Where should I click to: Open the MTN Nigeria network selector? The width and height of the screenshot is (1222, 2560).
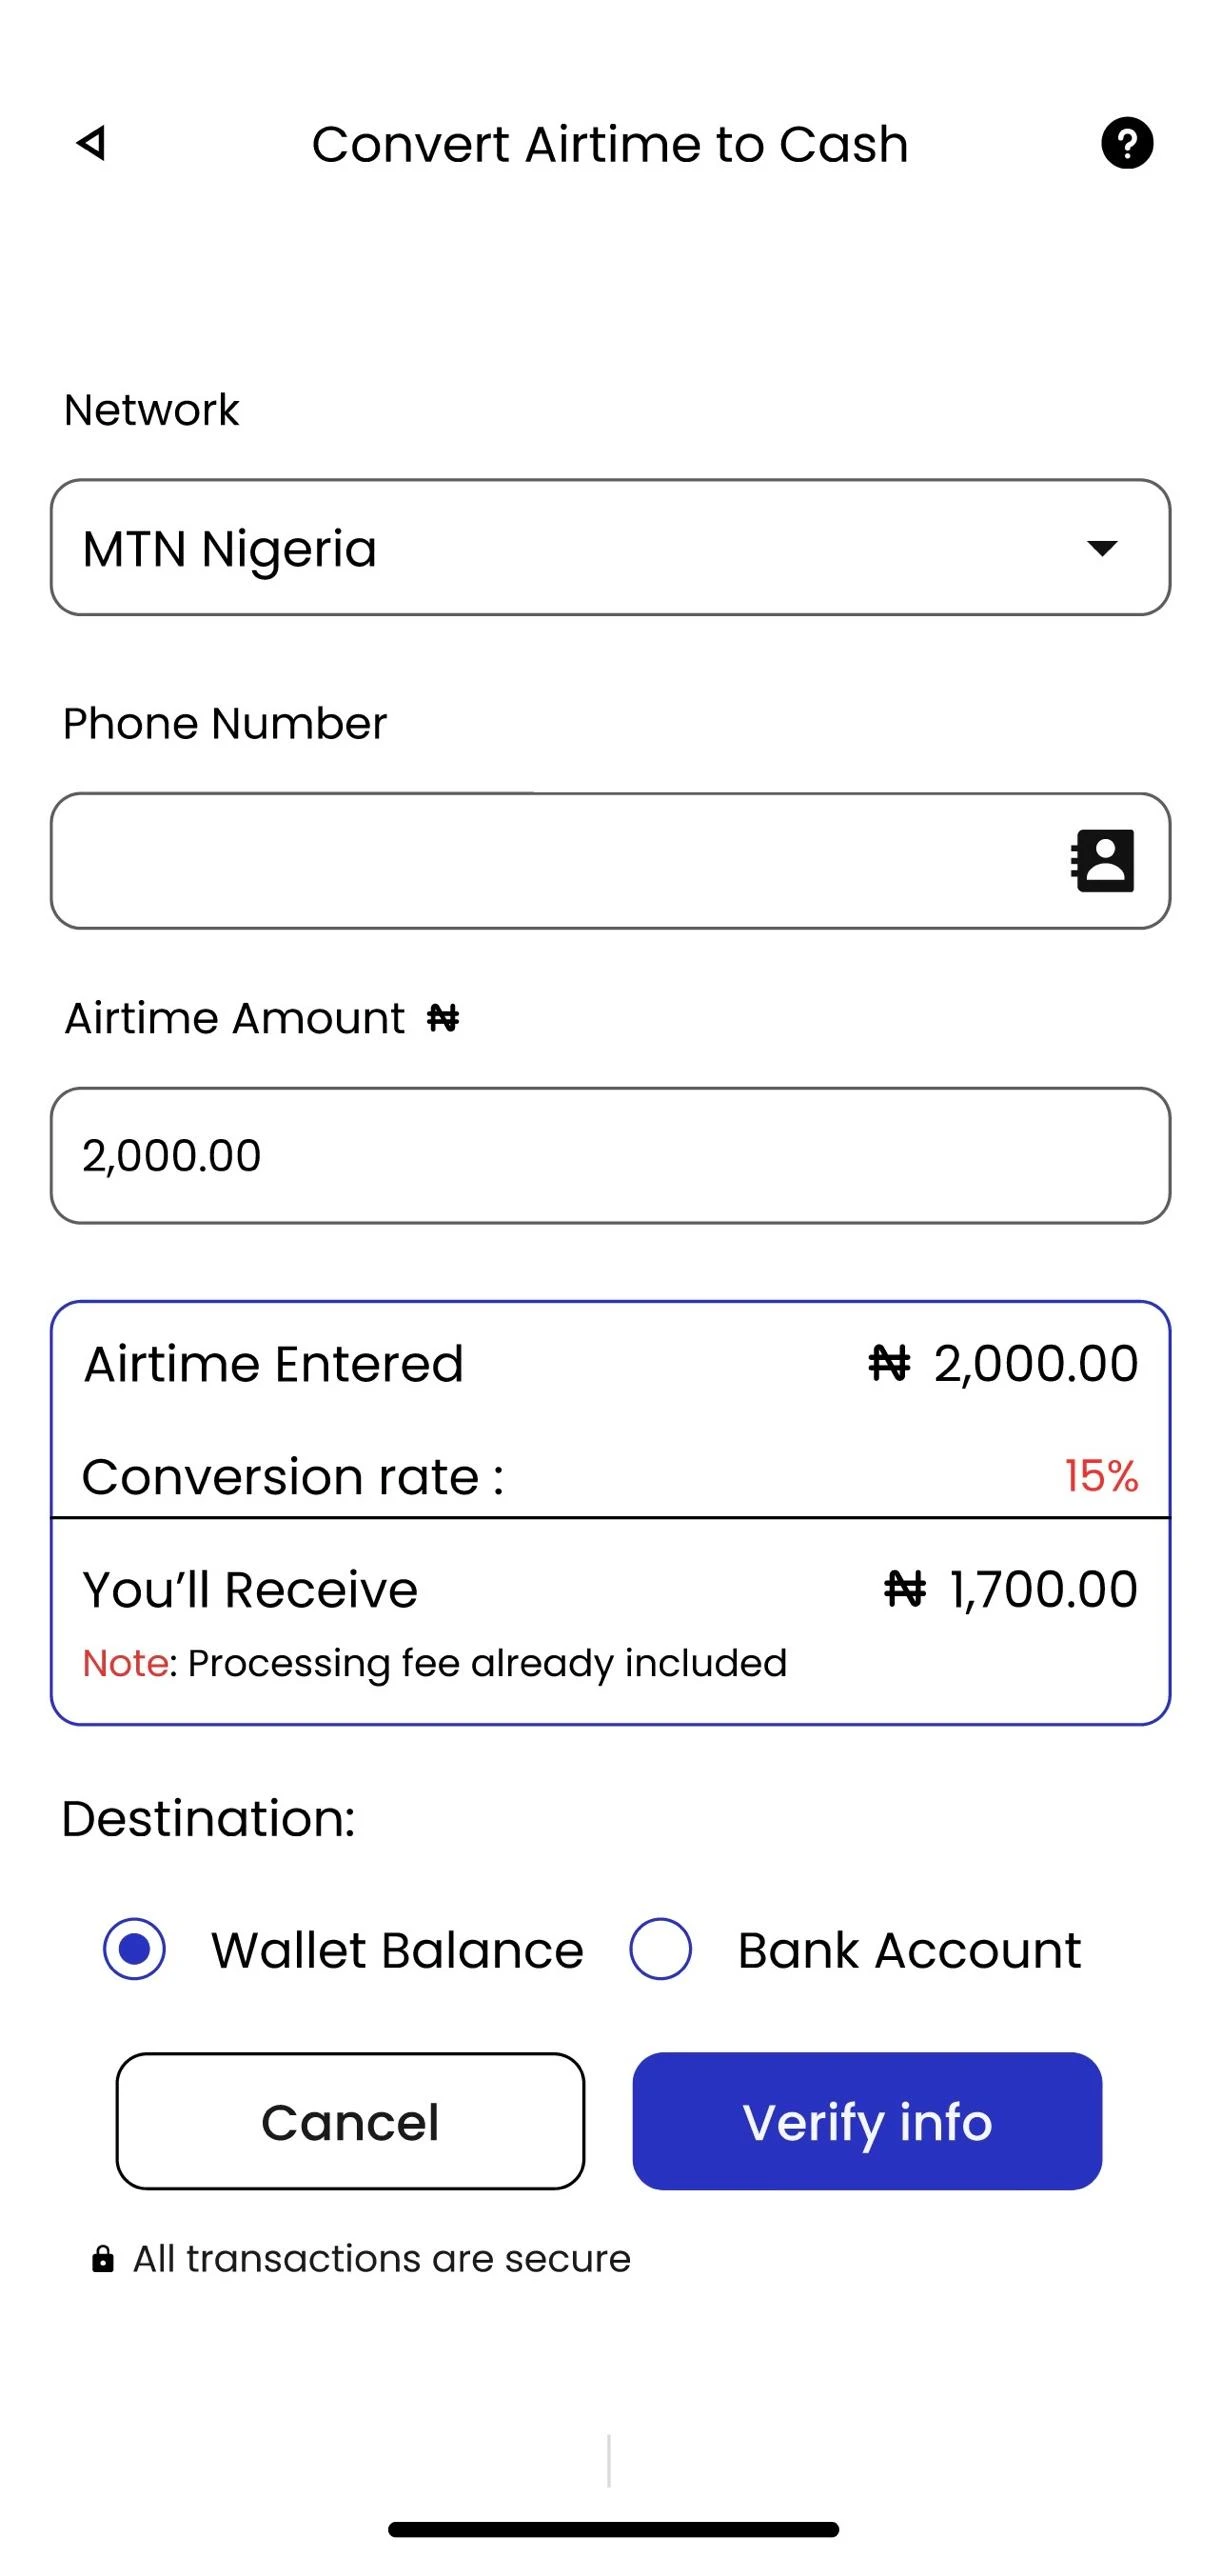(x=610, y=547)
